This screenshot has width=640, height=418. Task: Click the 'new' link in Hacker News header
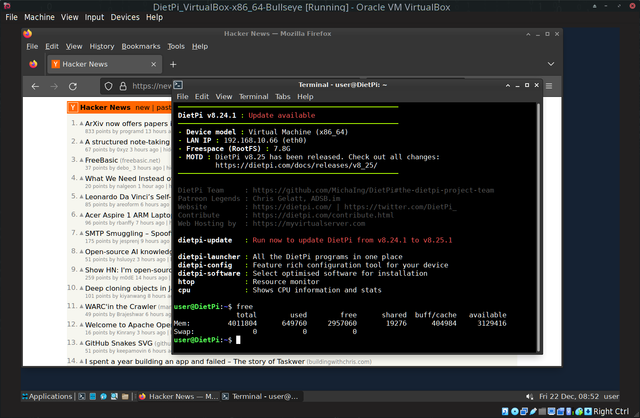(142, 107)
